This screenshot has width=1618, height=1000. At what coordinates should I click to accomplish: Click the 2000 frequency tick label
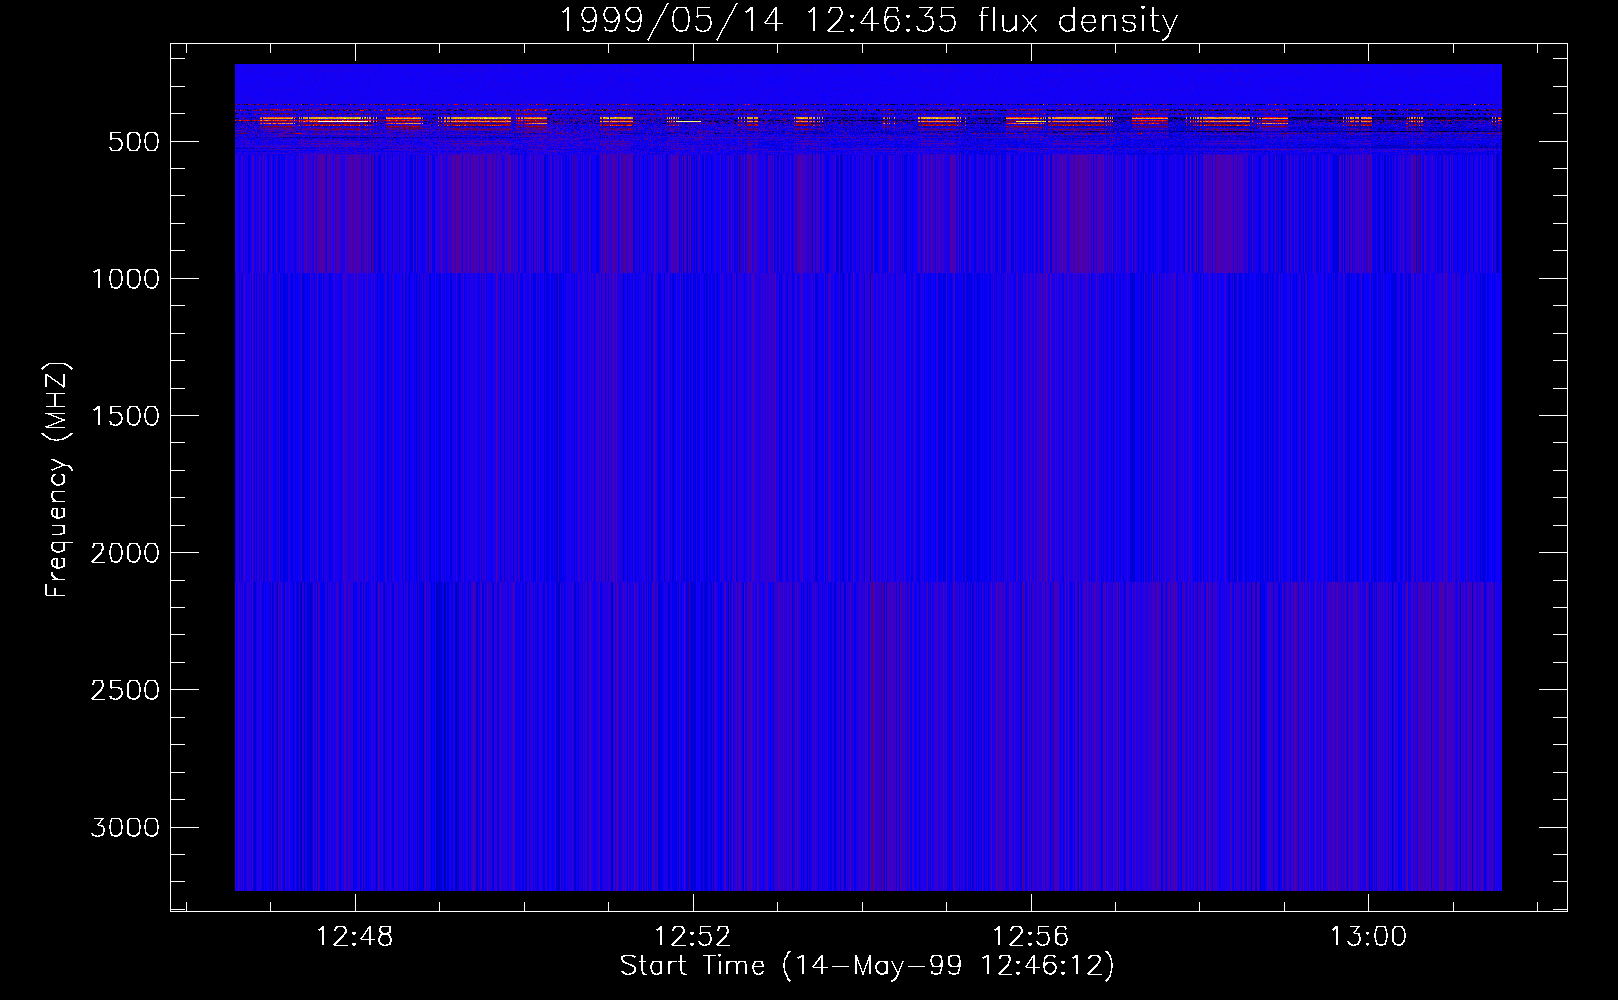tap(125, 553)
